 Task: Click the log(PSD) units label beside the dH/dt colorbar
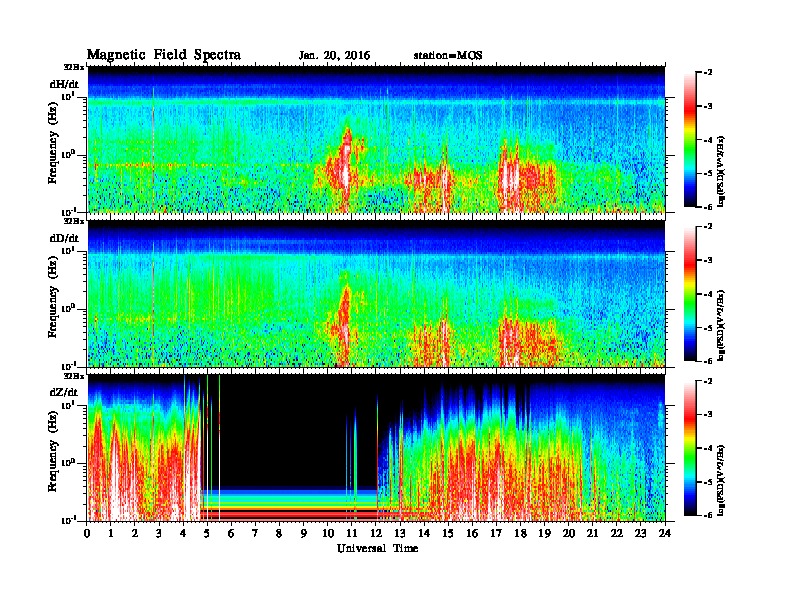coord(721,171)
